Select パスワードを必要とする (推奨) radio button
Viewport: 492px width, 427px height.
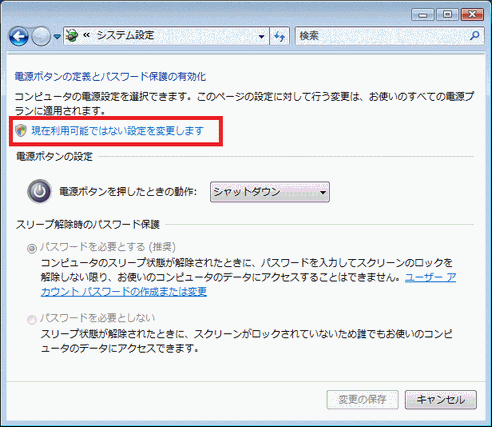click(32, 248)
